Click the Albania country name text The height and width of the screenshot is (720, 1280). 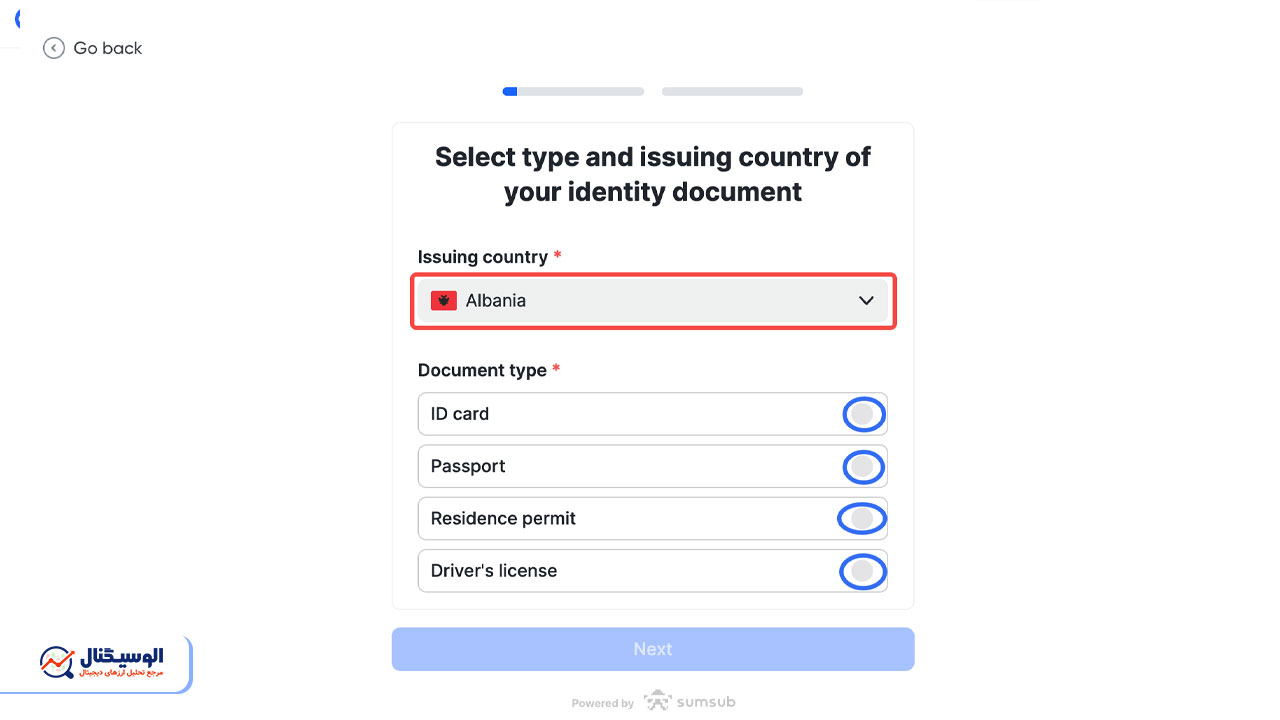496,300
